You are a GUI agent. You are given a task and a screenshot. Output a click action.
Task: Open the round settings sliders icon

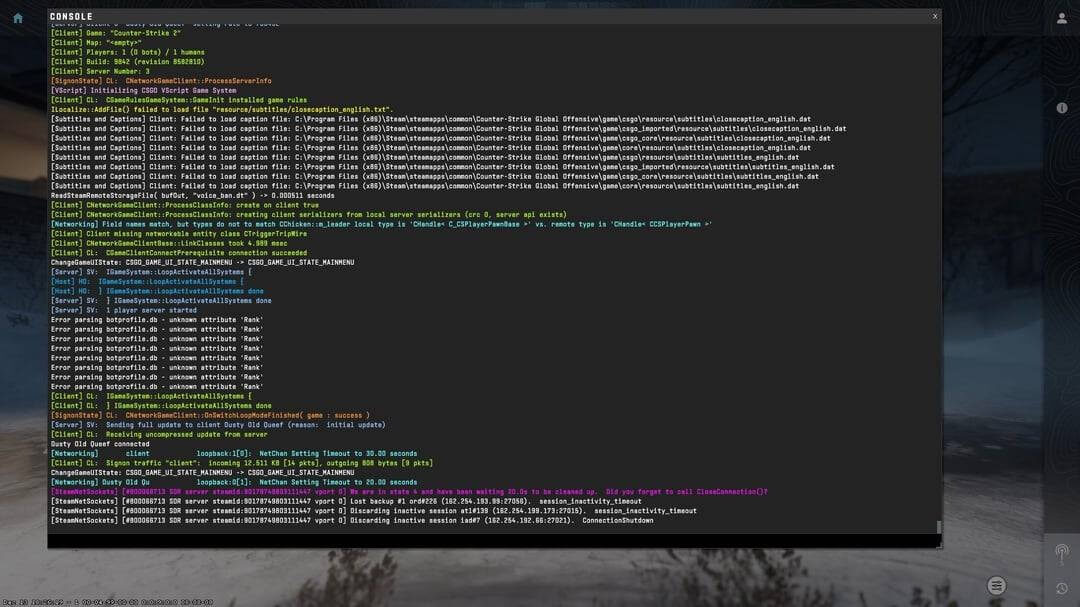click(996, 586)
